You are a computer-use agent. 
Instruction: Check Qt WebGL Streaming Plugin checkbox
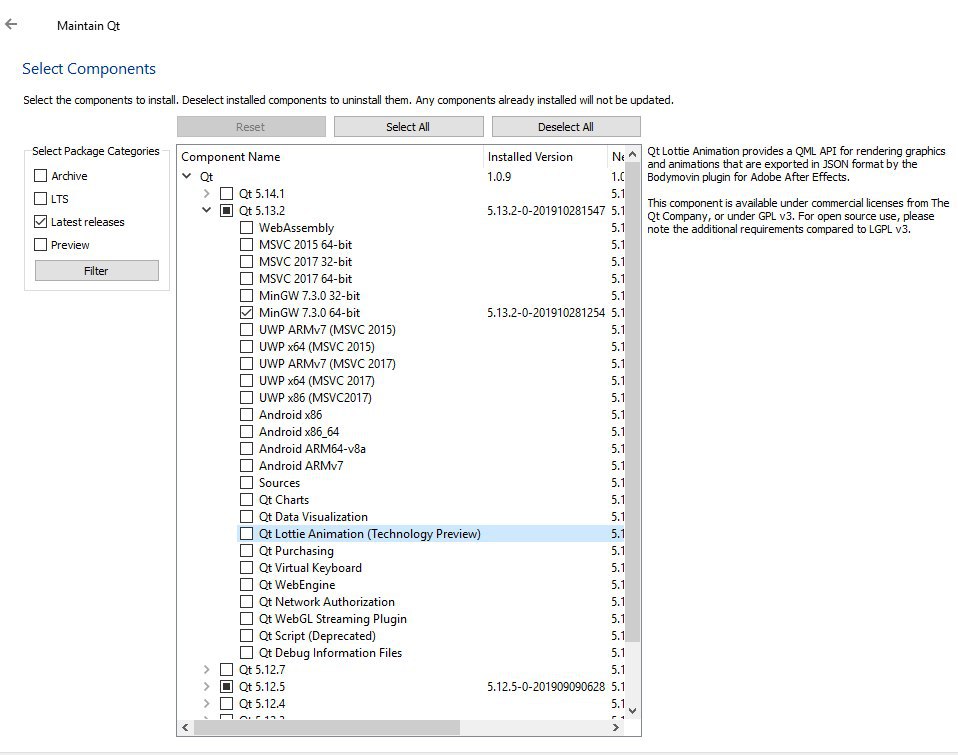tap(246, 619)
